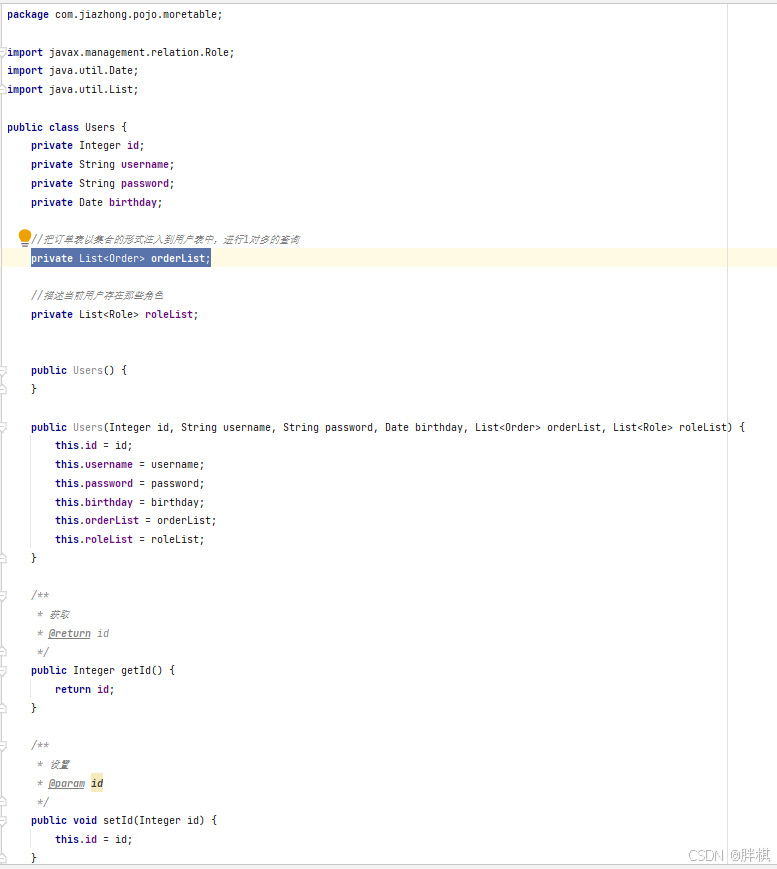Collapse the import statements fold marker
Screen dimensions: 777x869
[3, 53]
